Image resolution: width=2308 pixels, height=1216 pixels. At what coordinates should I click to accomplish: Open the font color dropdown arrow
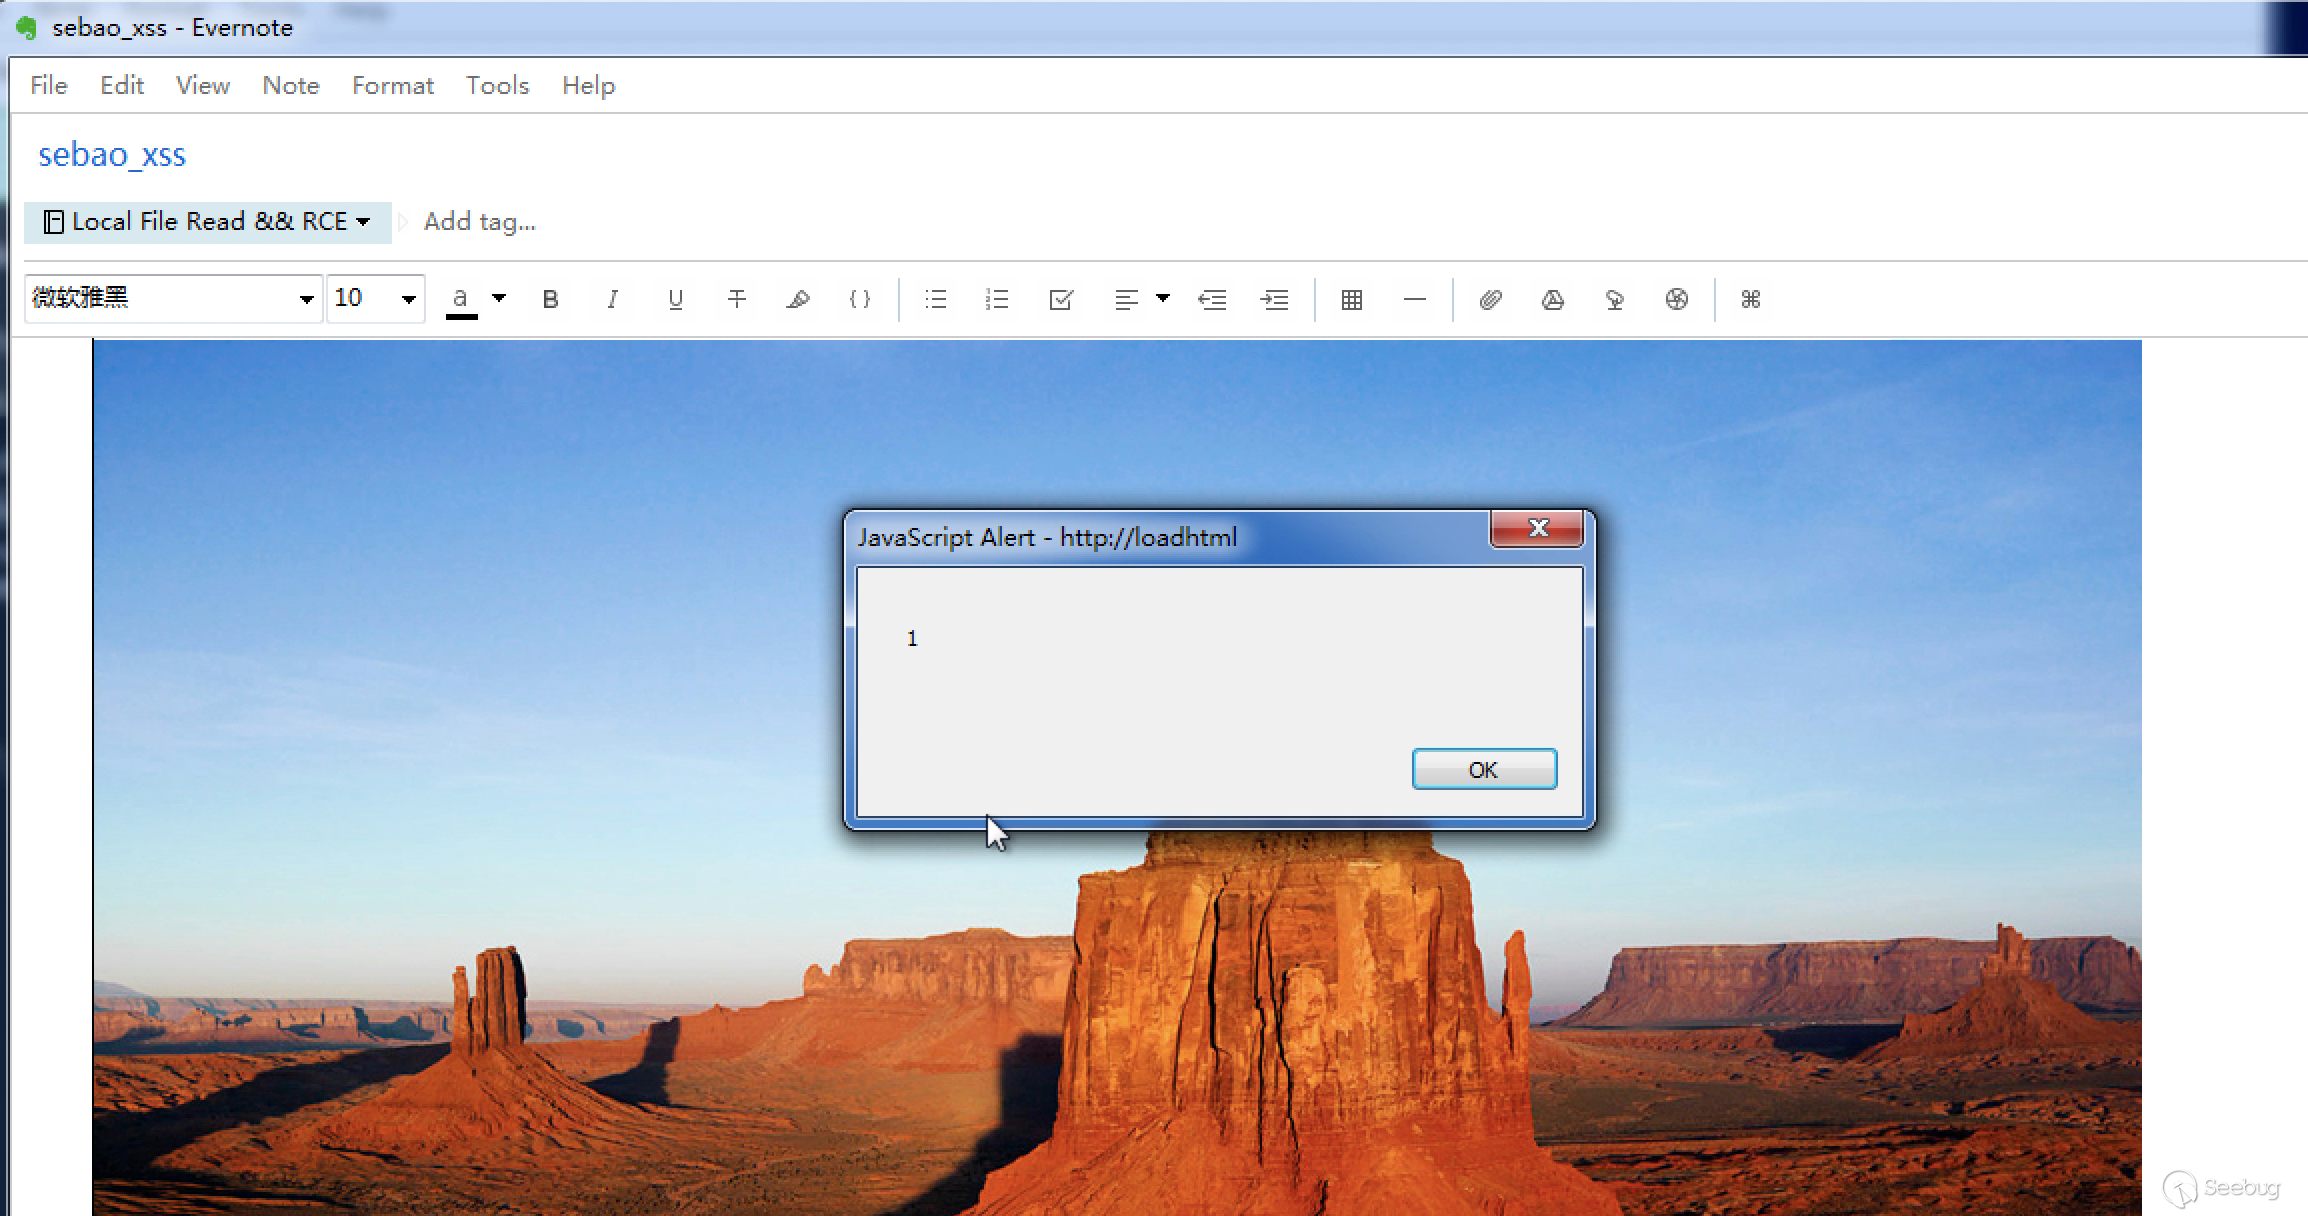(499, 298)
